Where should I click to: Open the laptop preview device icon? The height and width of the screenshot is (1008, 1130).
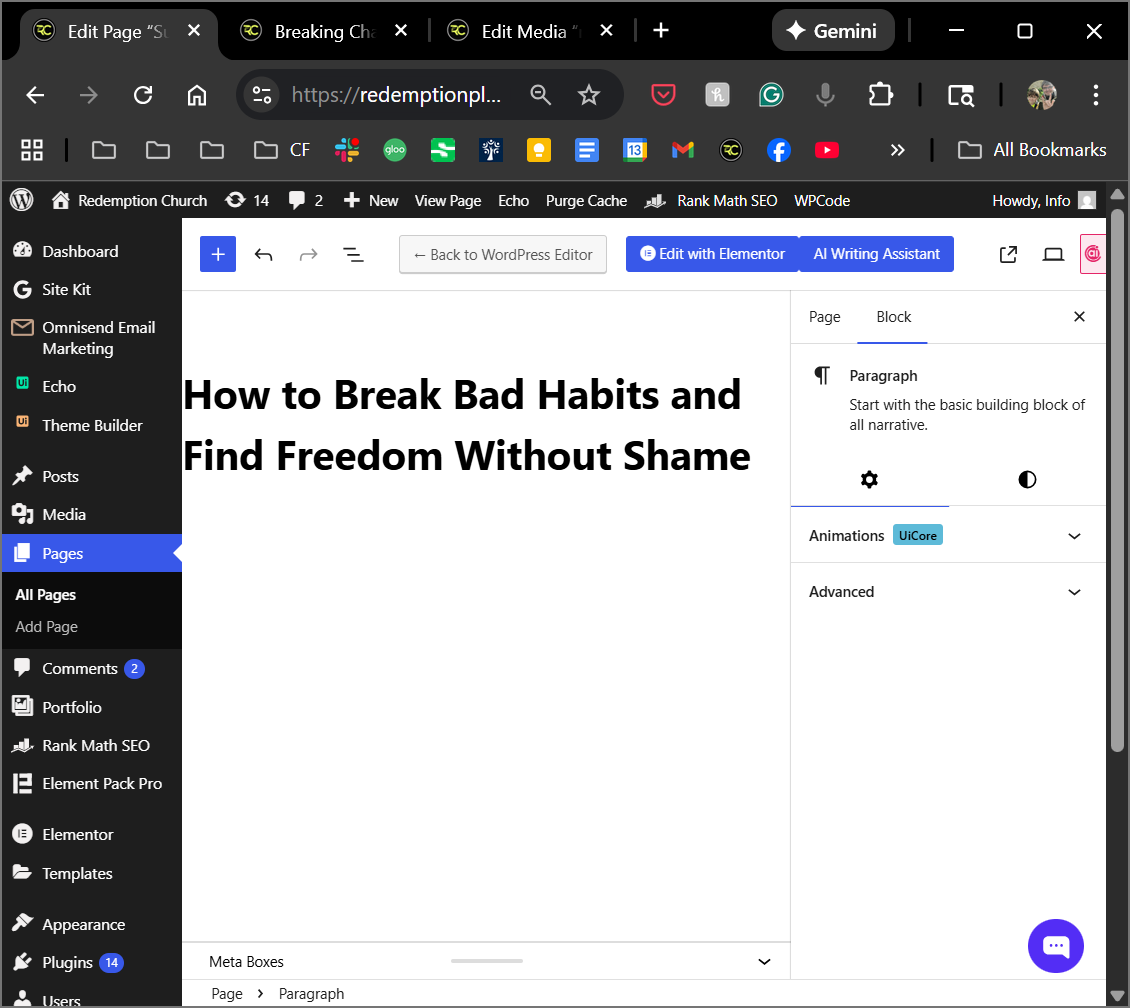[x=1053, y=254]
